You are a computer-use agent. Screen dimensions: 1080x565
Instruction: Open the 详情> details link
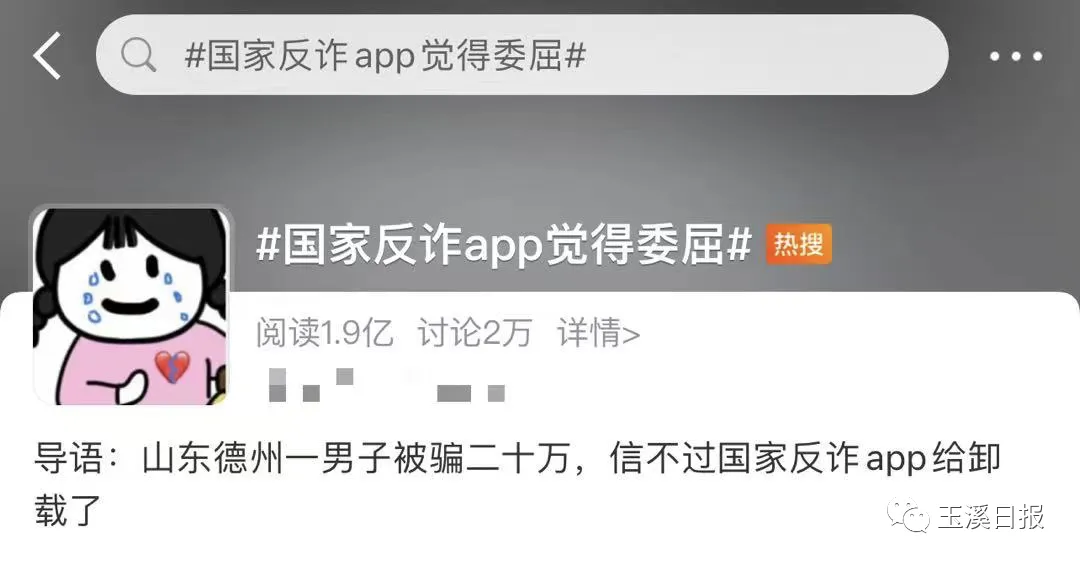tap(599, 333)
